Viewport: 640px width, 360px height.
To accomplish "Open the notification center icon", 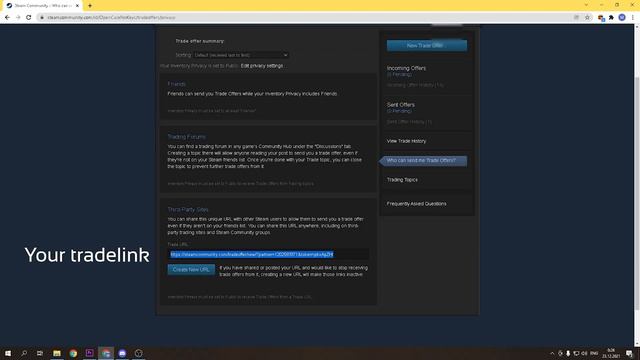I will tap(629, 353).
